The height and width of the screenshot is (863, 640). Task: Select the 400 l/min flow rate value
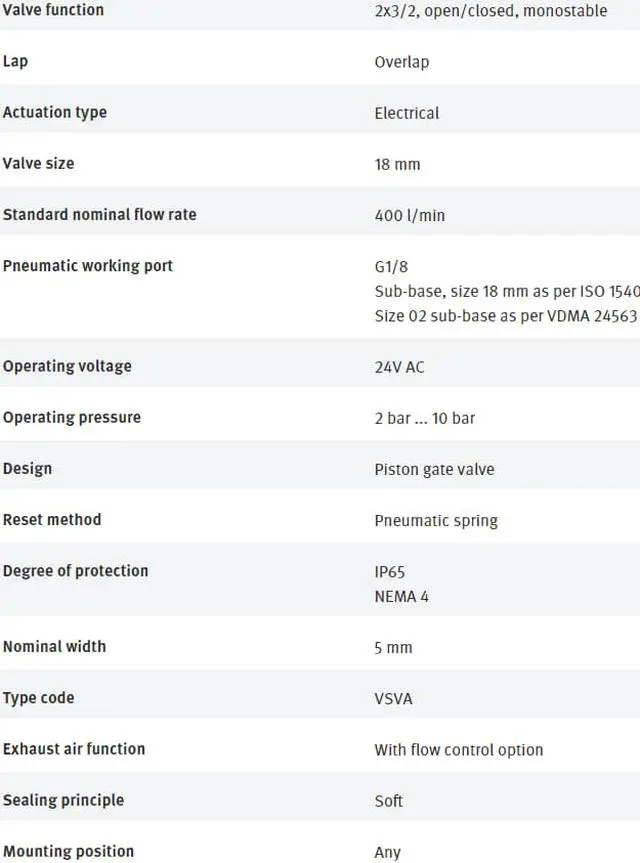point(408,215)
